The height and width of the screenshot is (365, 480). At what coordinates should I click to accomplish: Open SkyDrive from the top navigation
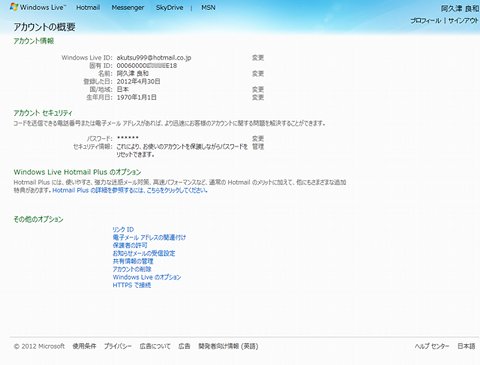coord(169,7)
